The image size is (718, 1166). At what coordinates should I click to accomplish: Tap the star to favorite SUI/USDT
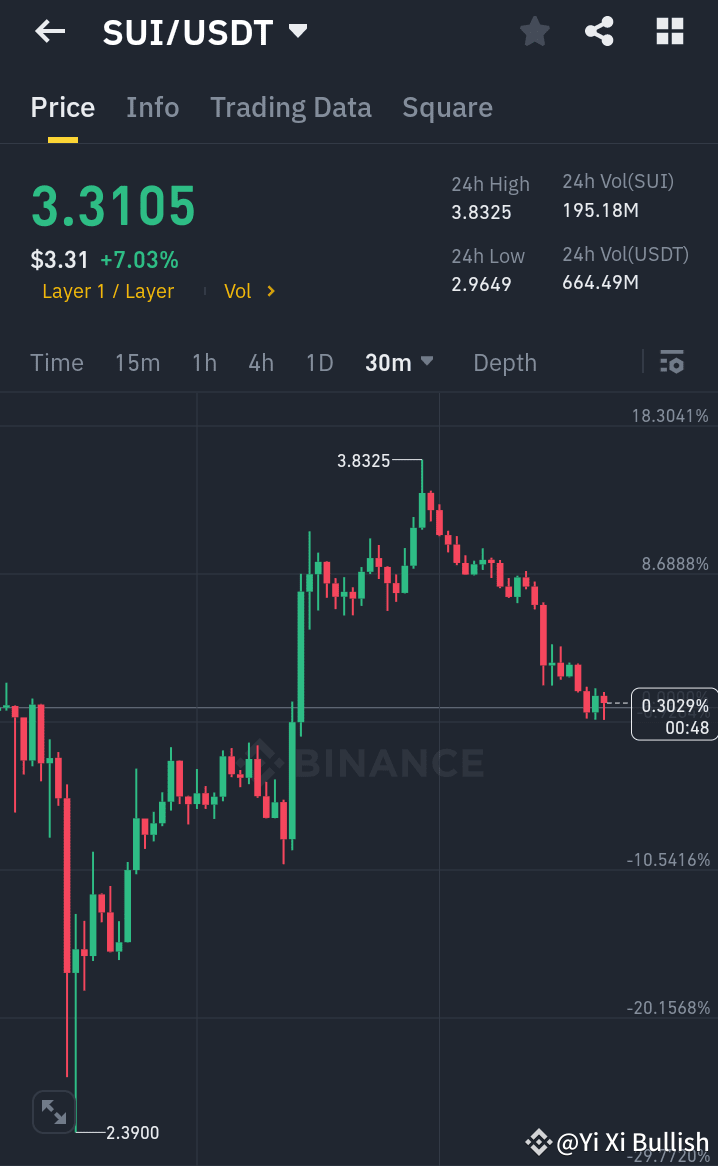coord(534,31)
